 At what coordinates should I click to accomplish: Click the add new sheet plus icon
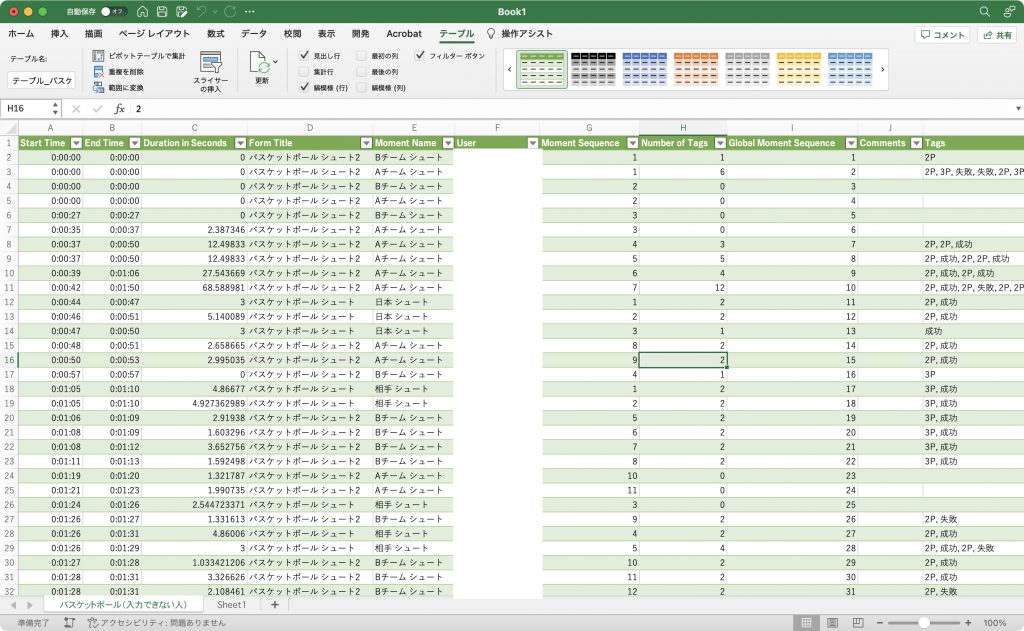[x=275, y=605]
